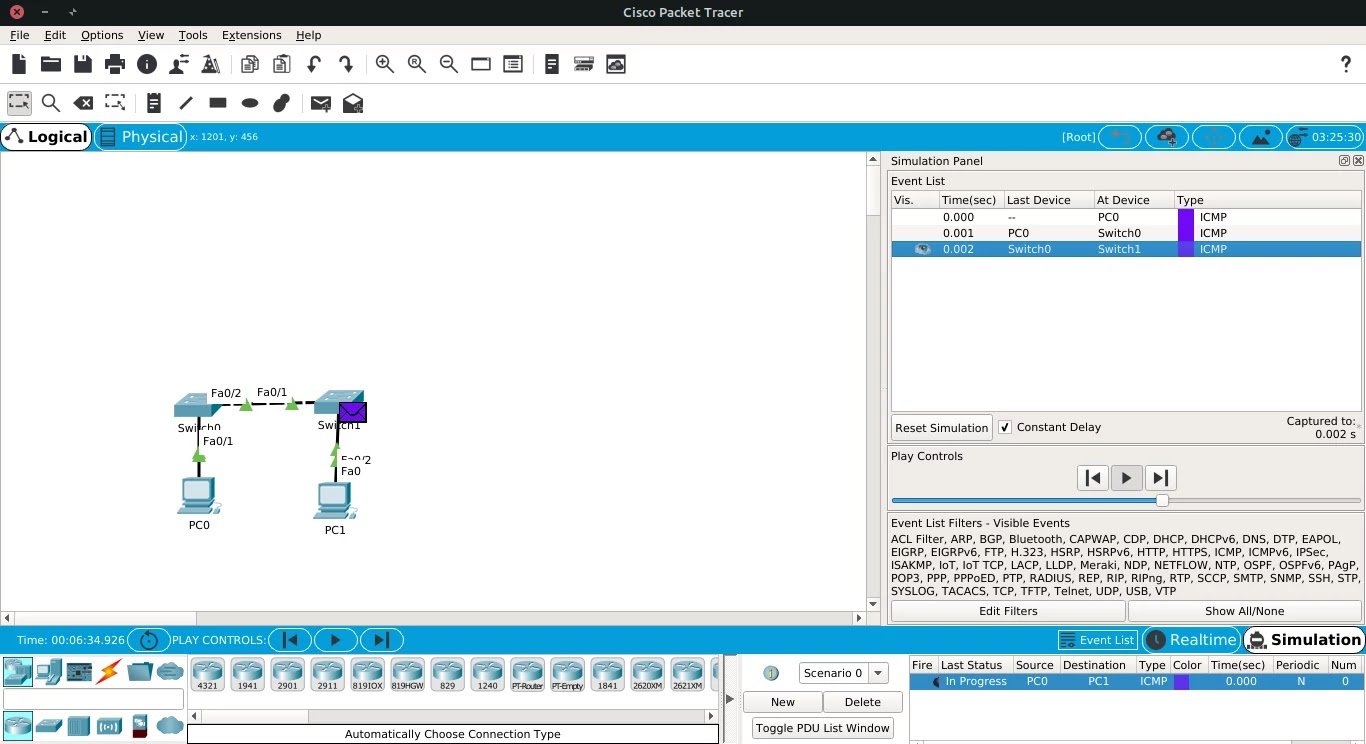Place a Note with the note tool
Image resolution: width=1366 pixels, height=744 pixels.
pos(154,103)
